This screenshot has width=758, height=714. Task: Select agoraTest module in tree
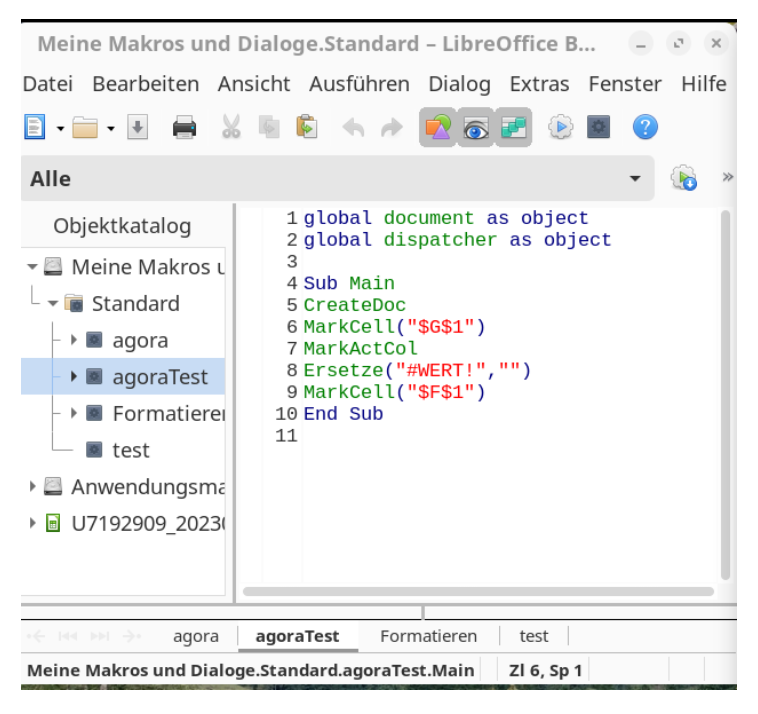pos(160,377)
